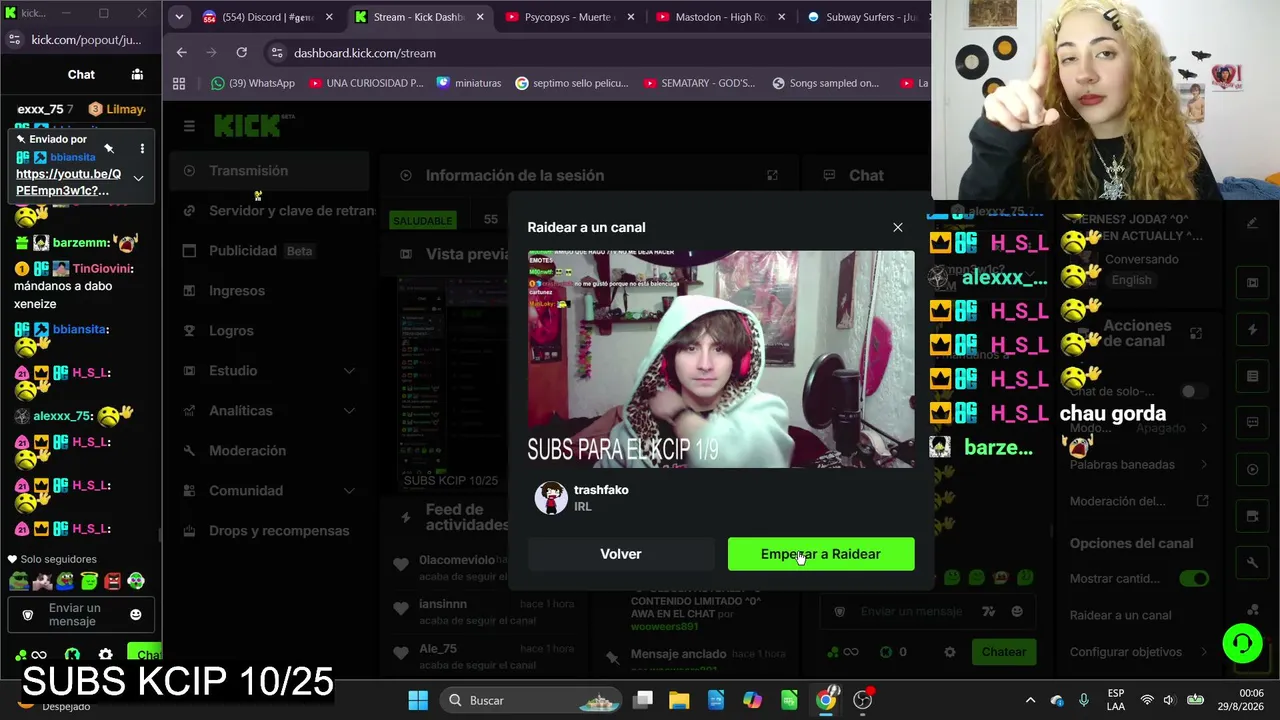The height and width of the screenshot is (720, 1280).
Task: Switch to the Subway Surfers tab
Action: click(864, 17)
